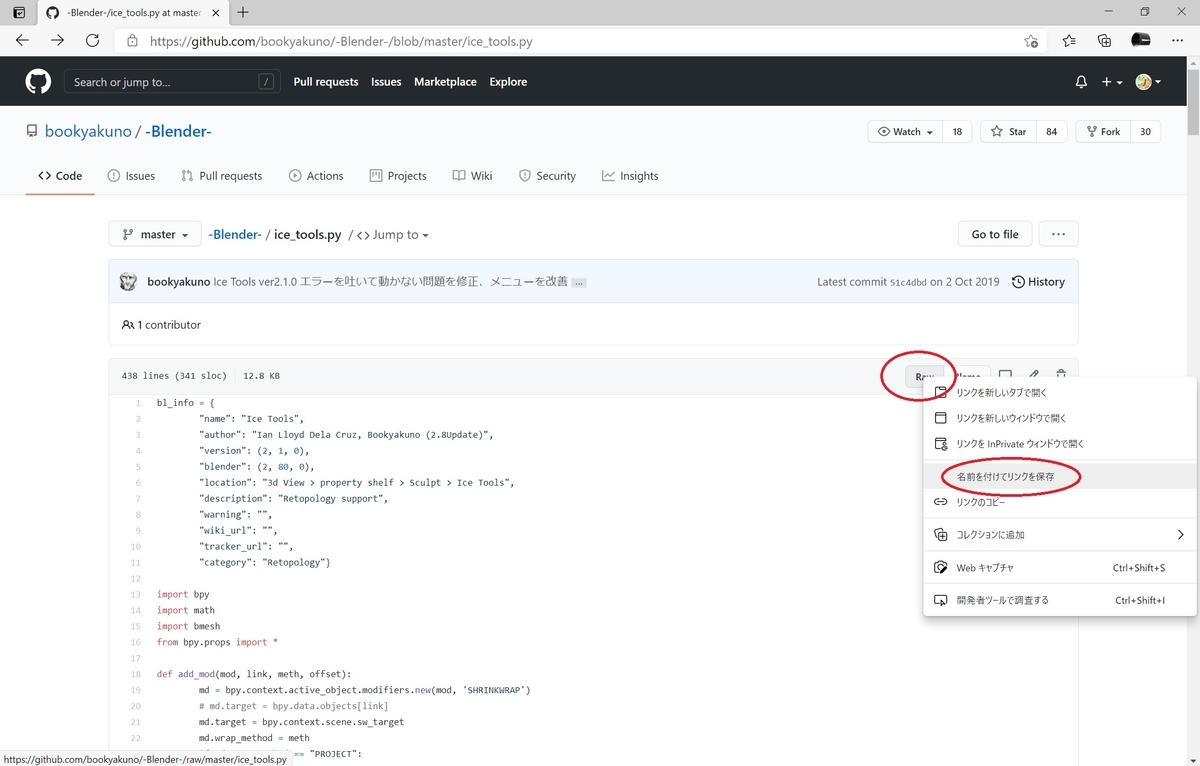Open the master branch selector

[x=155, y=234]
